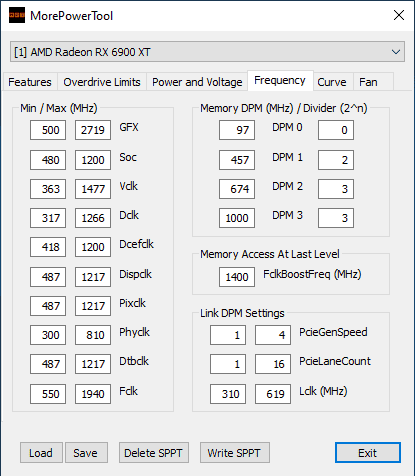Click the DPM 0 memory frequency field
Viewport: 415px width, 476px height.
coord(237,130)
